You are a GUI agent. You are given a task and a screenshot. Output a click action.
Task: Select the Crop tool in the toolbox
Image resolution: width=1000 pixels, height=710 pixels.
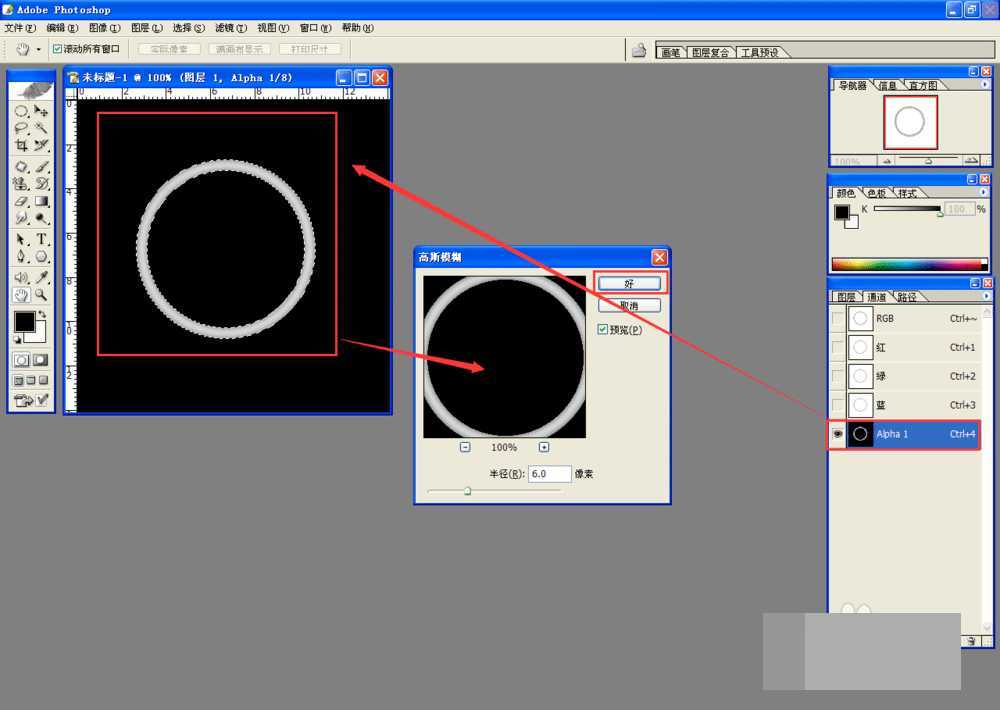pyautogui.click(x=21, y=146)
